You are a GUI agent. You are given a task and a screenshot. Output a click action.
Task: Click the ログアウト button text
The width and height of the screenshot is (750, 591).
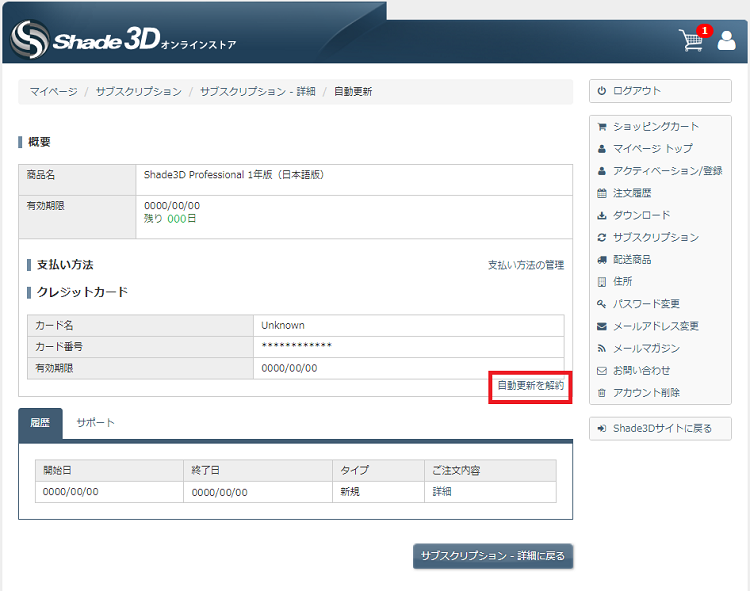click(x=637, y=91)
